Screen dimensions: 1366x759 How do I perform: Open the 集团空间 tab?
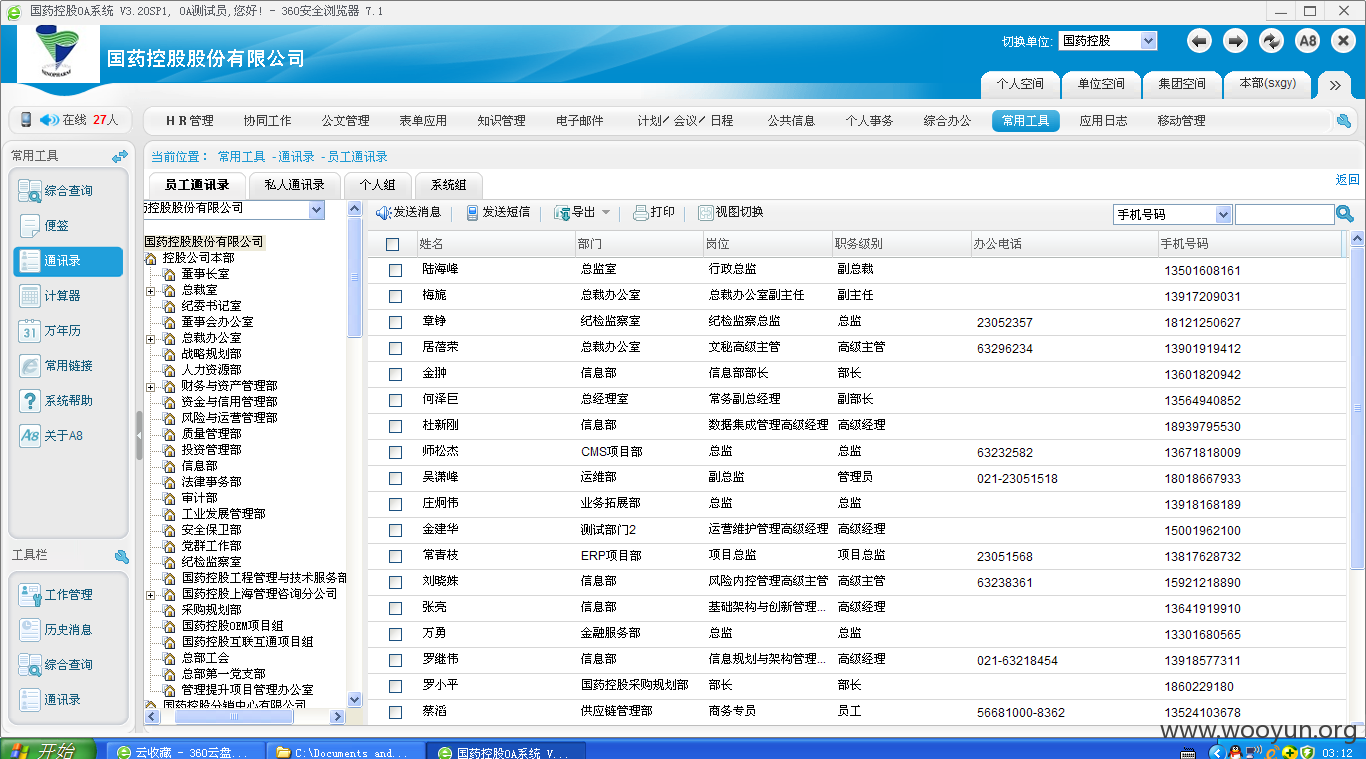(x=1182, y=84)
